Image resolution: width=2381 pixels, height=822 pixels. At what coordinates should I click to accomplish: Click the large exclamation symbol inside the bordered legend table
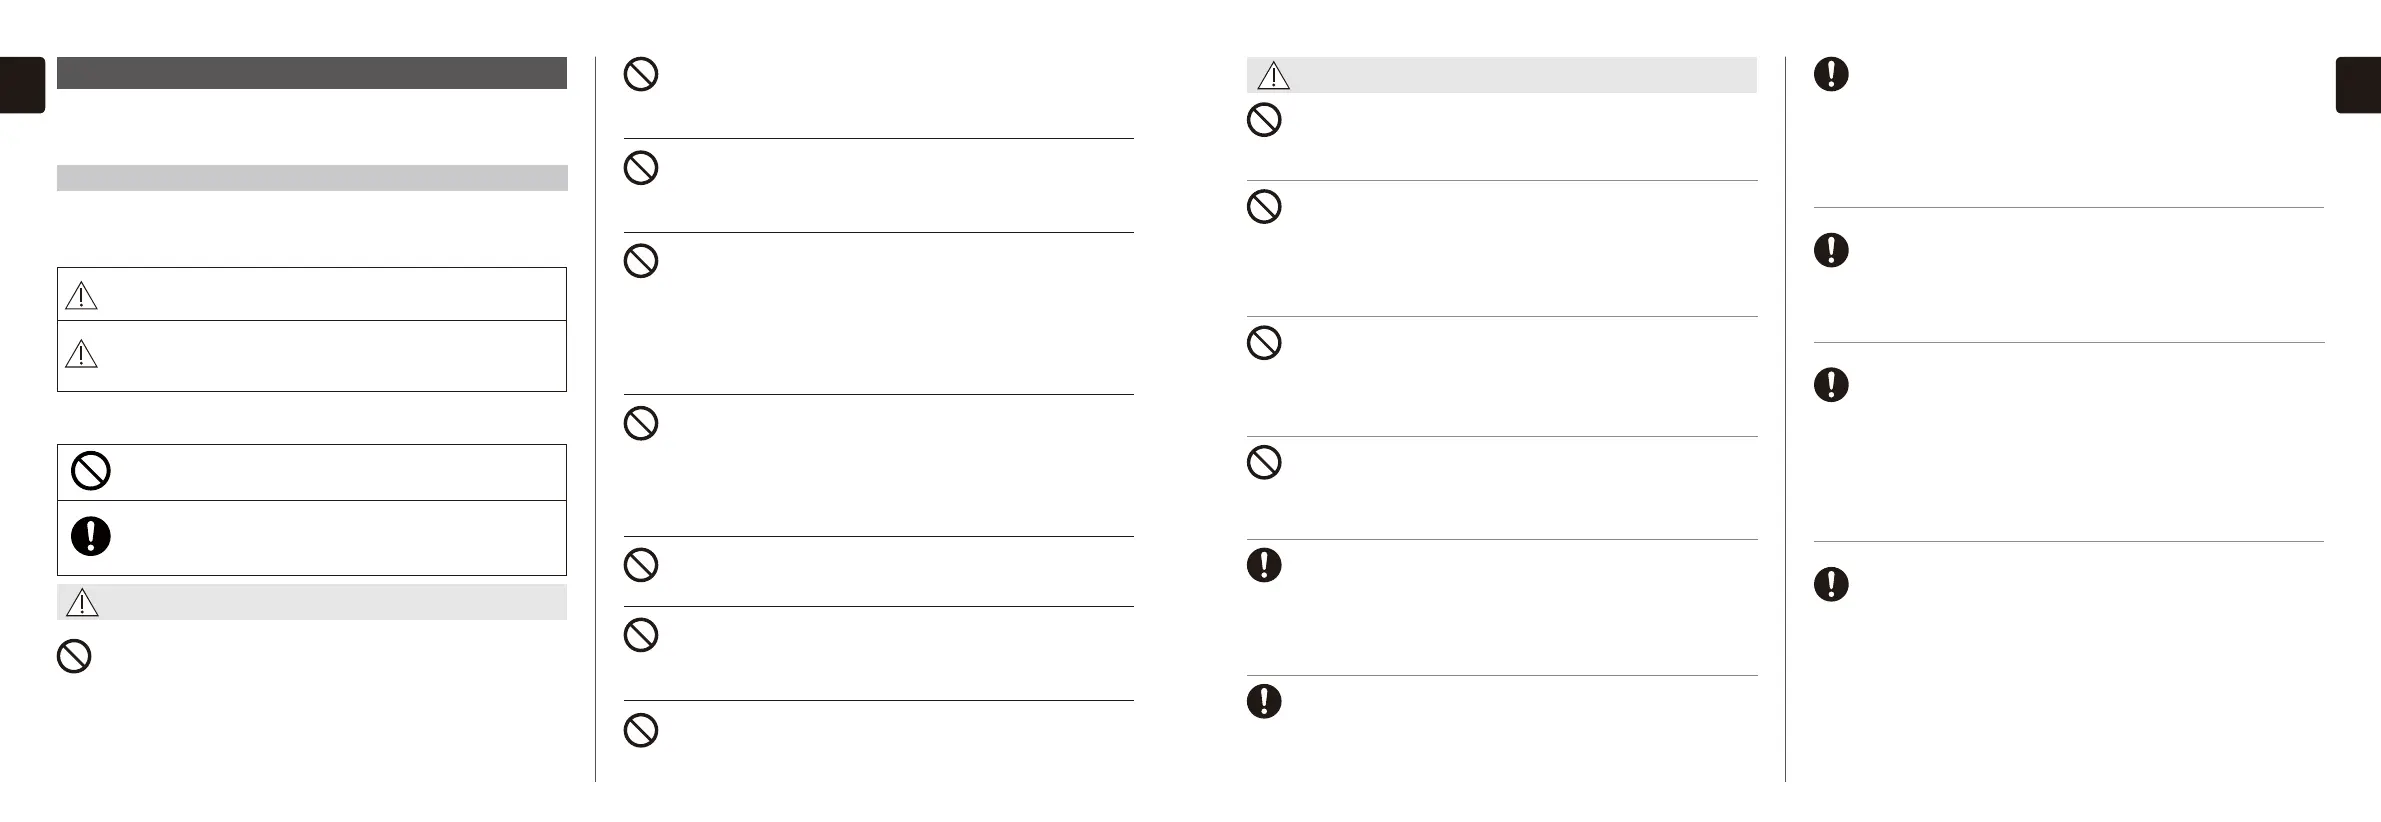pos(91,536)
